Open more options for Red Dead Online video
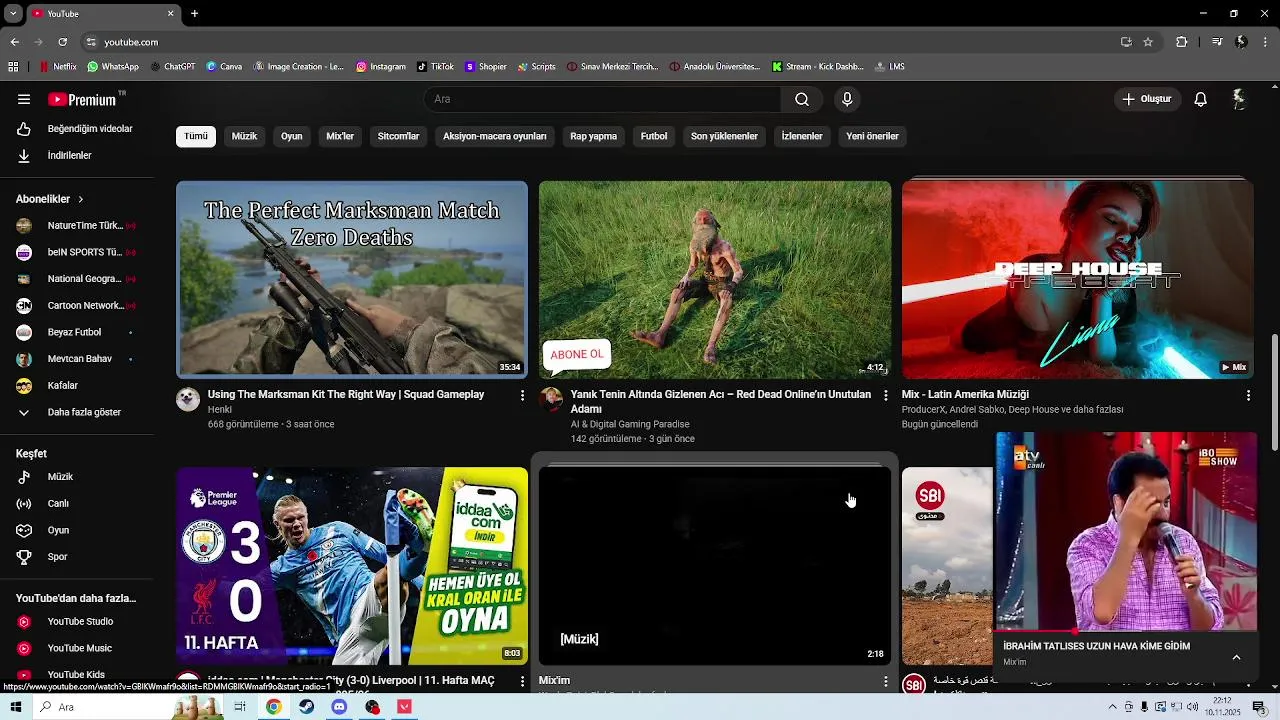 tap(885, 396)
